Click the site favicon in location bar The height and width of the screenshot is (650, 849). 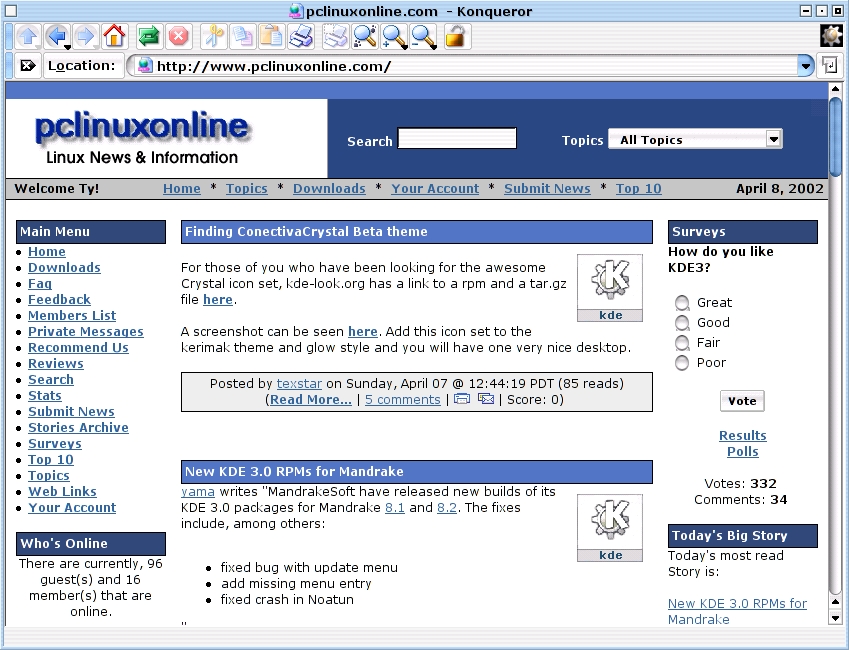[145, 66]
